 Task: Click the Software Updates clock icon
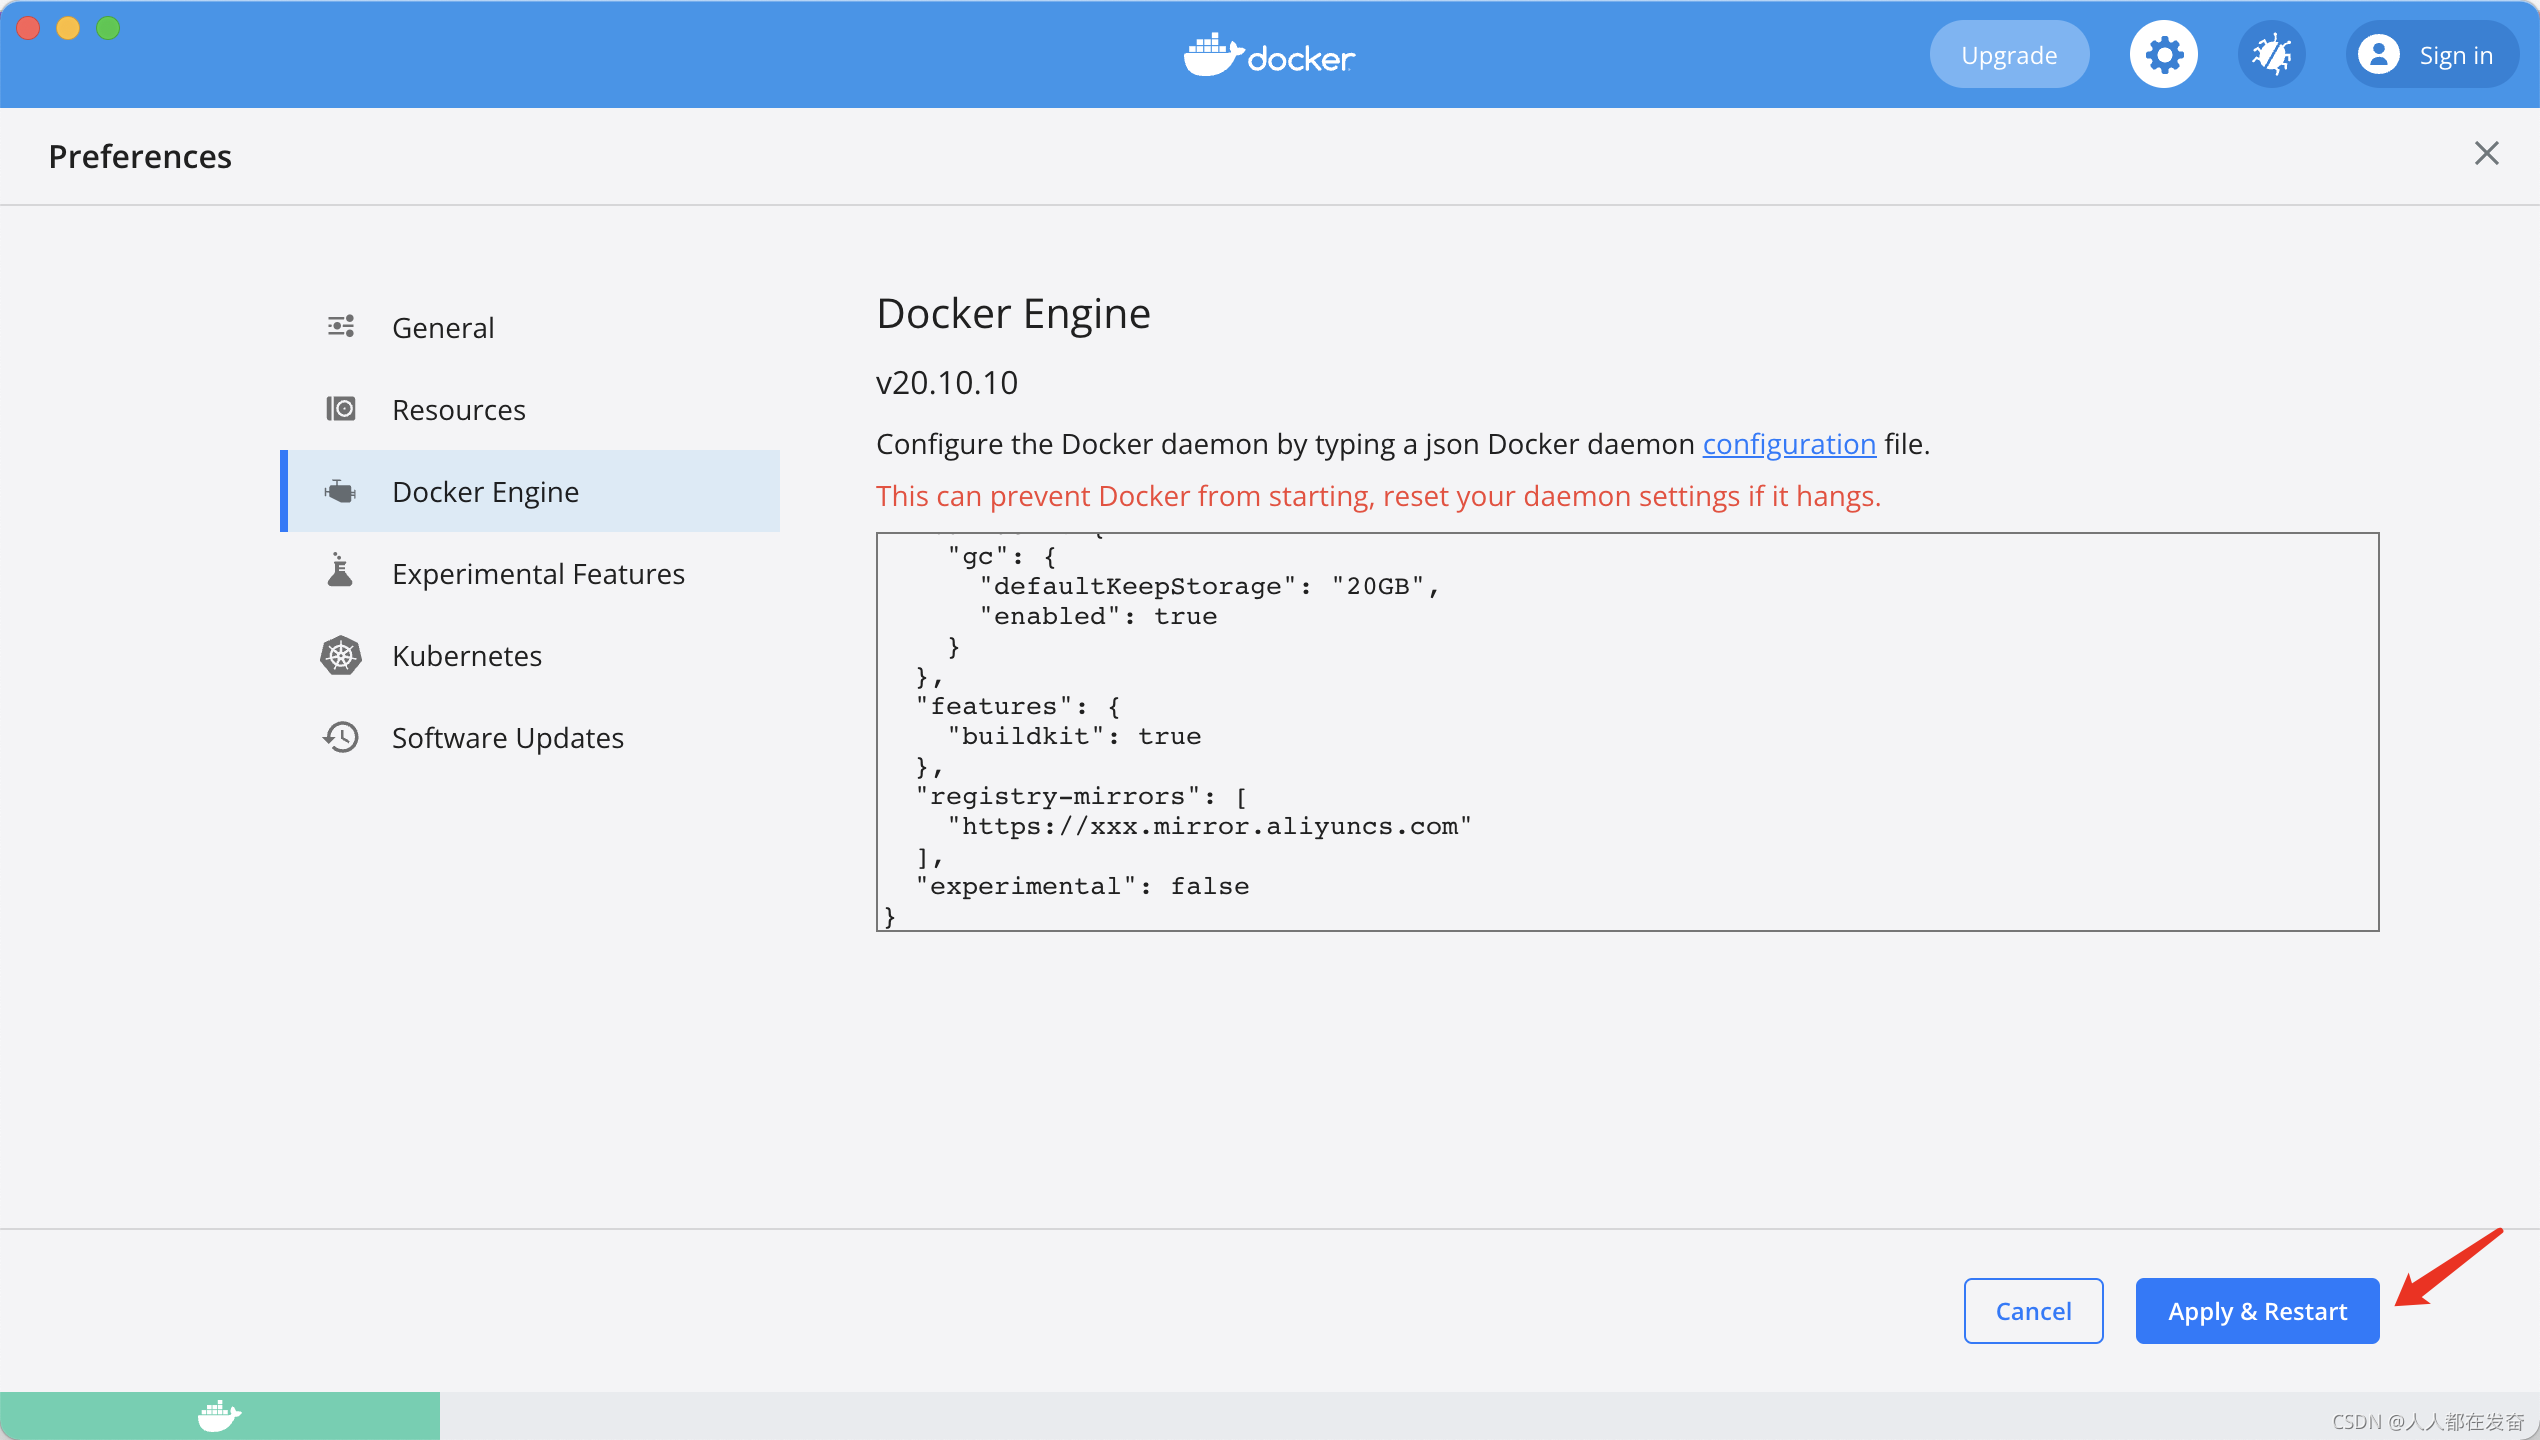pos(341,737)
